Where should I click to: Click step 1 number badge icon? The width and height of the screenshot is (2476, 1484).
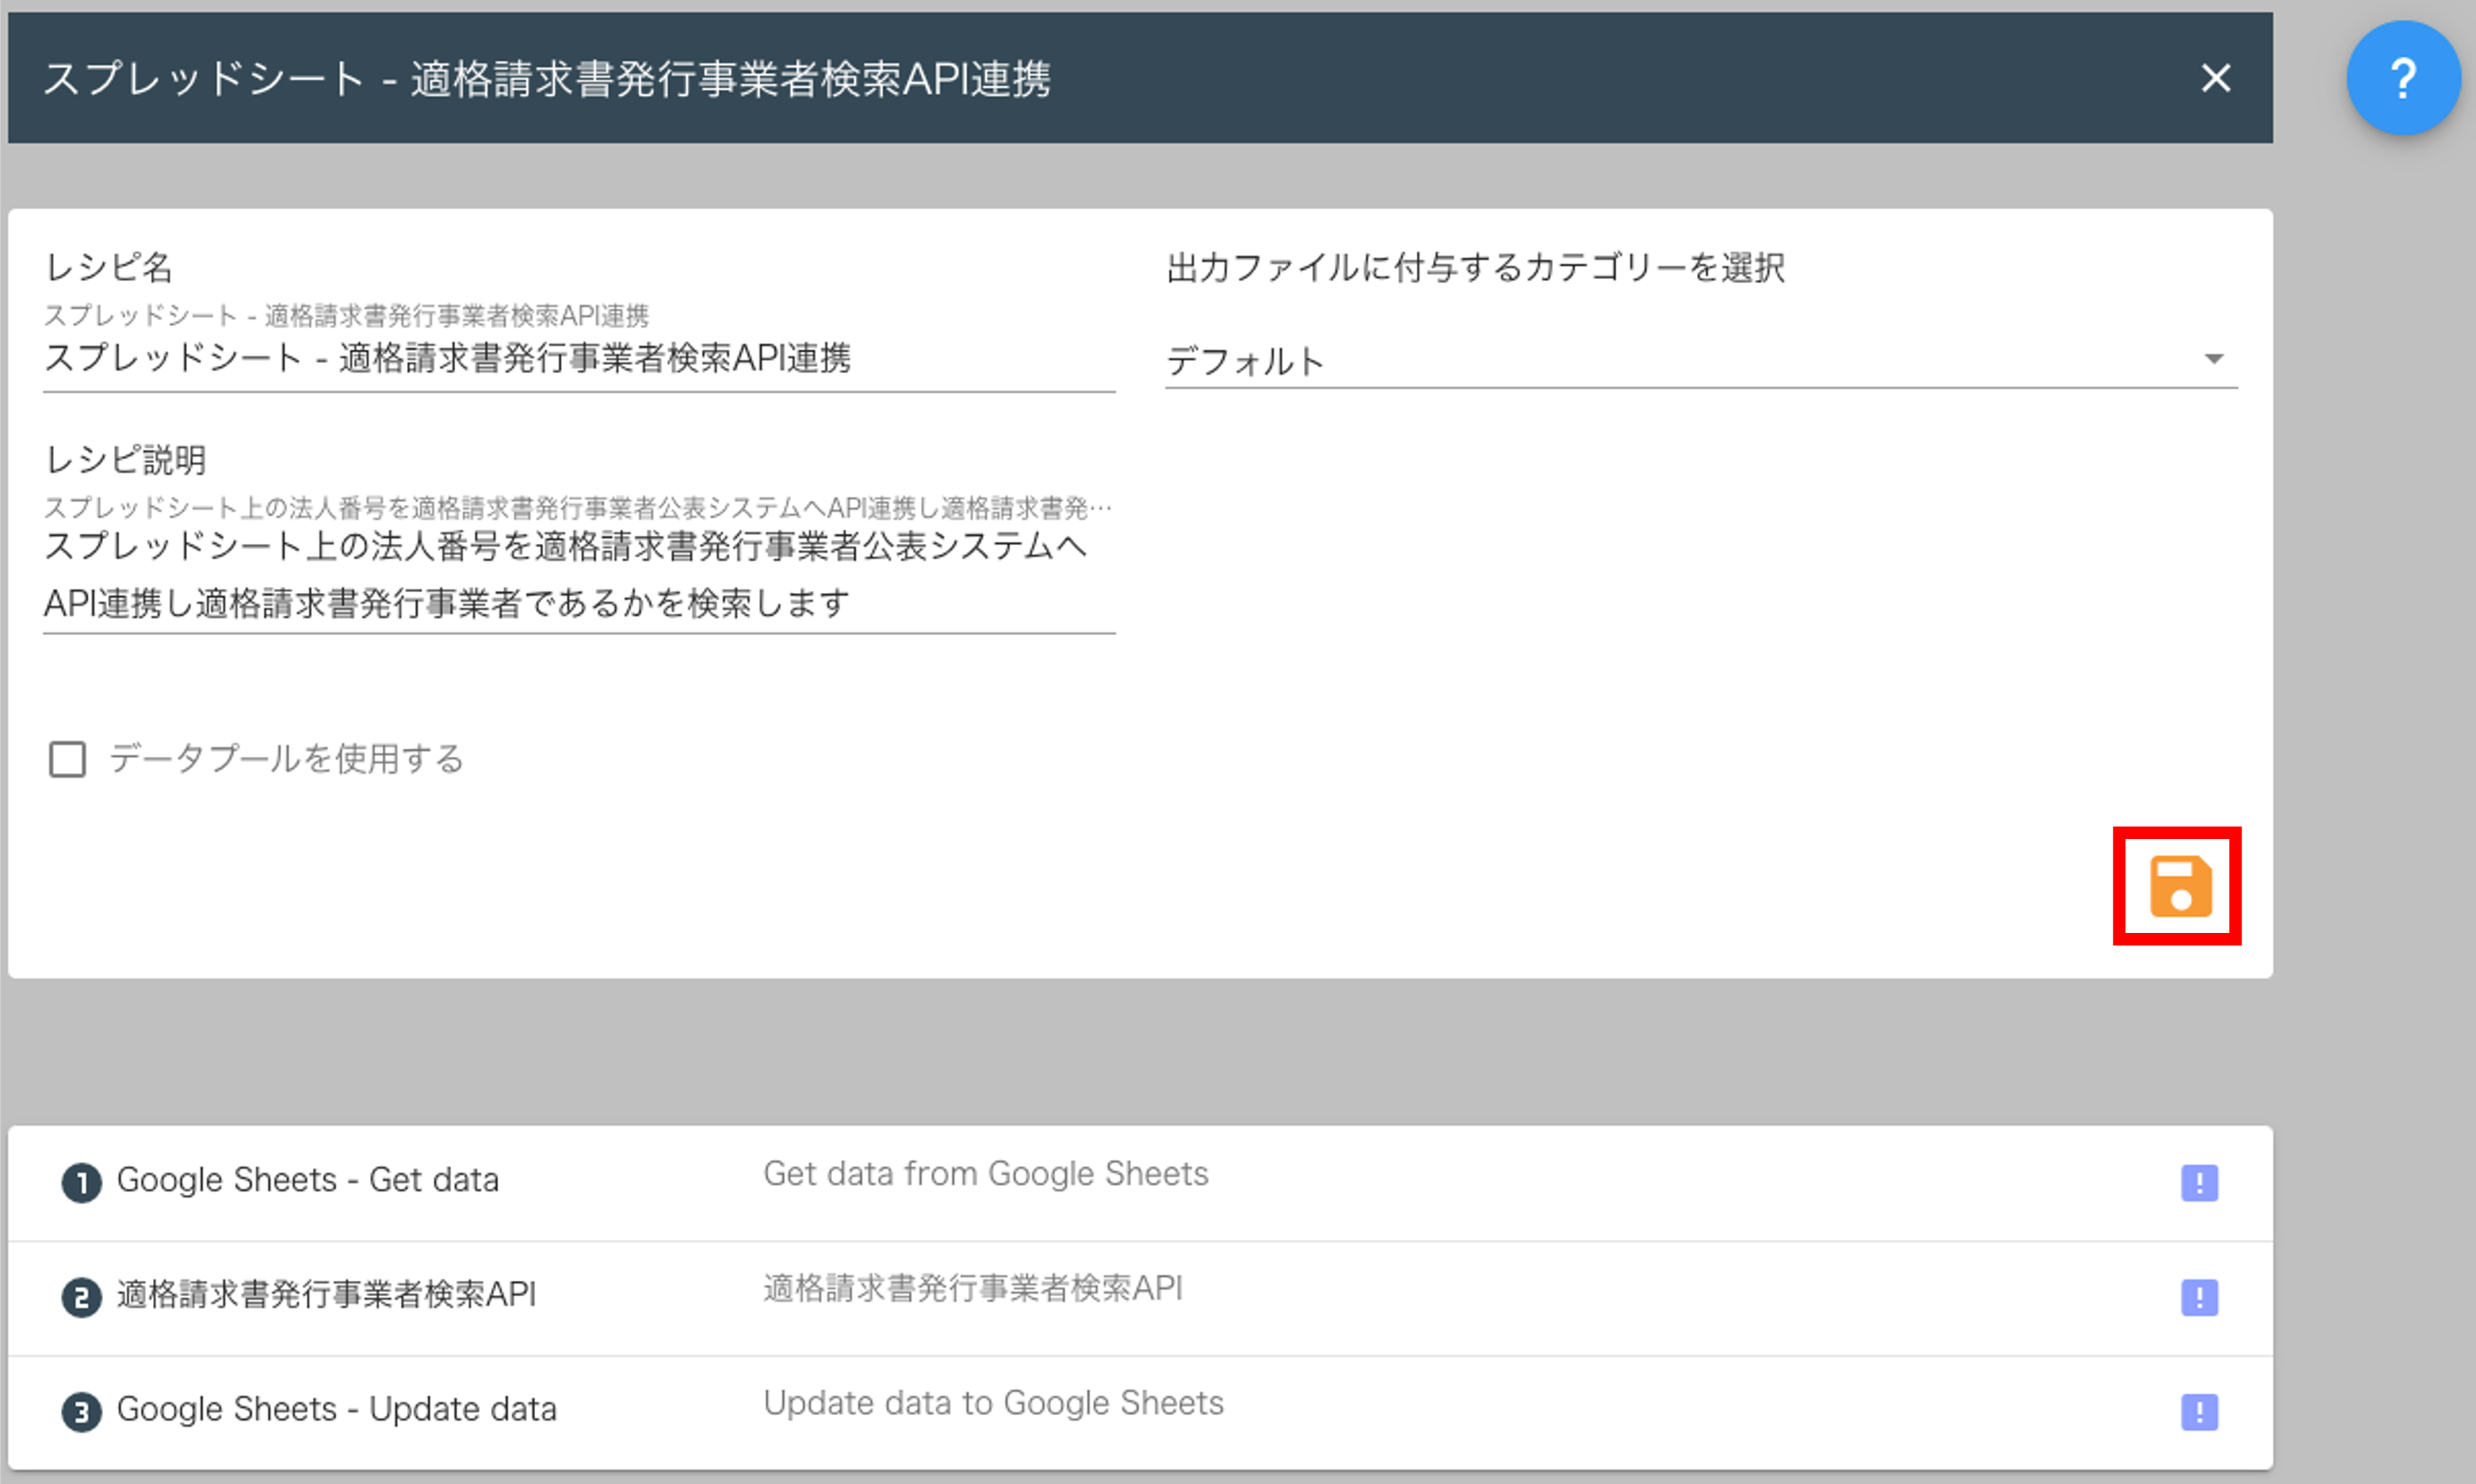click(81, 1183)
